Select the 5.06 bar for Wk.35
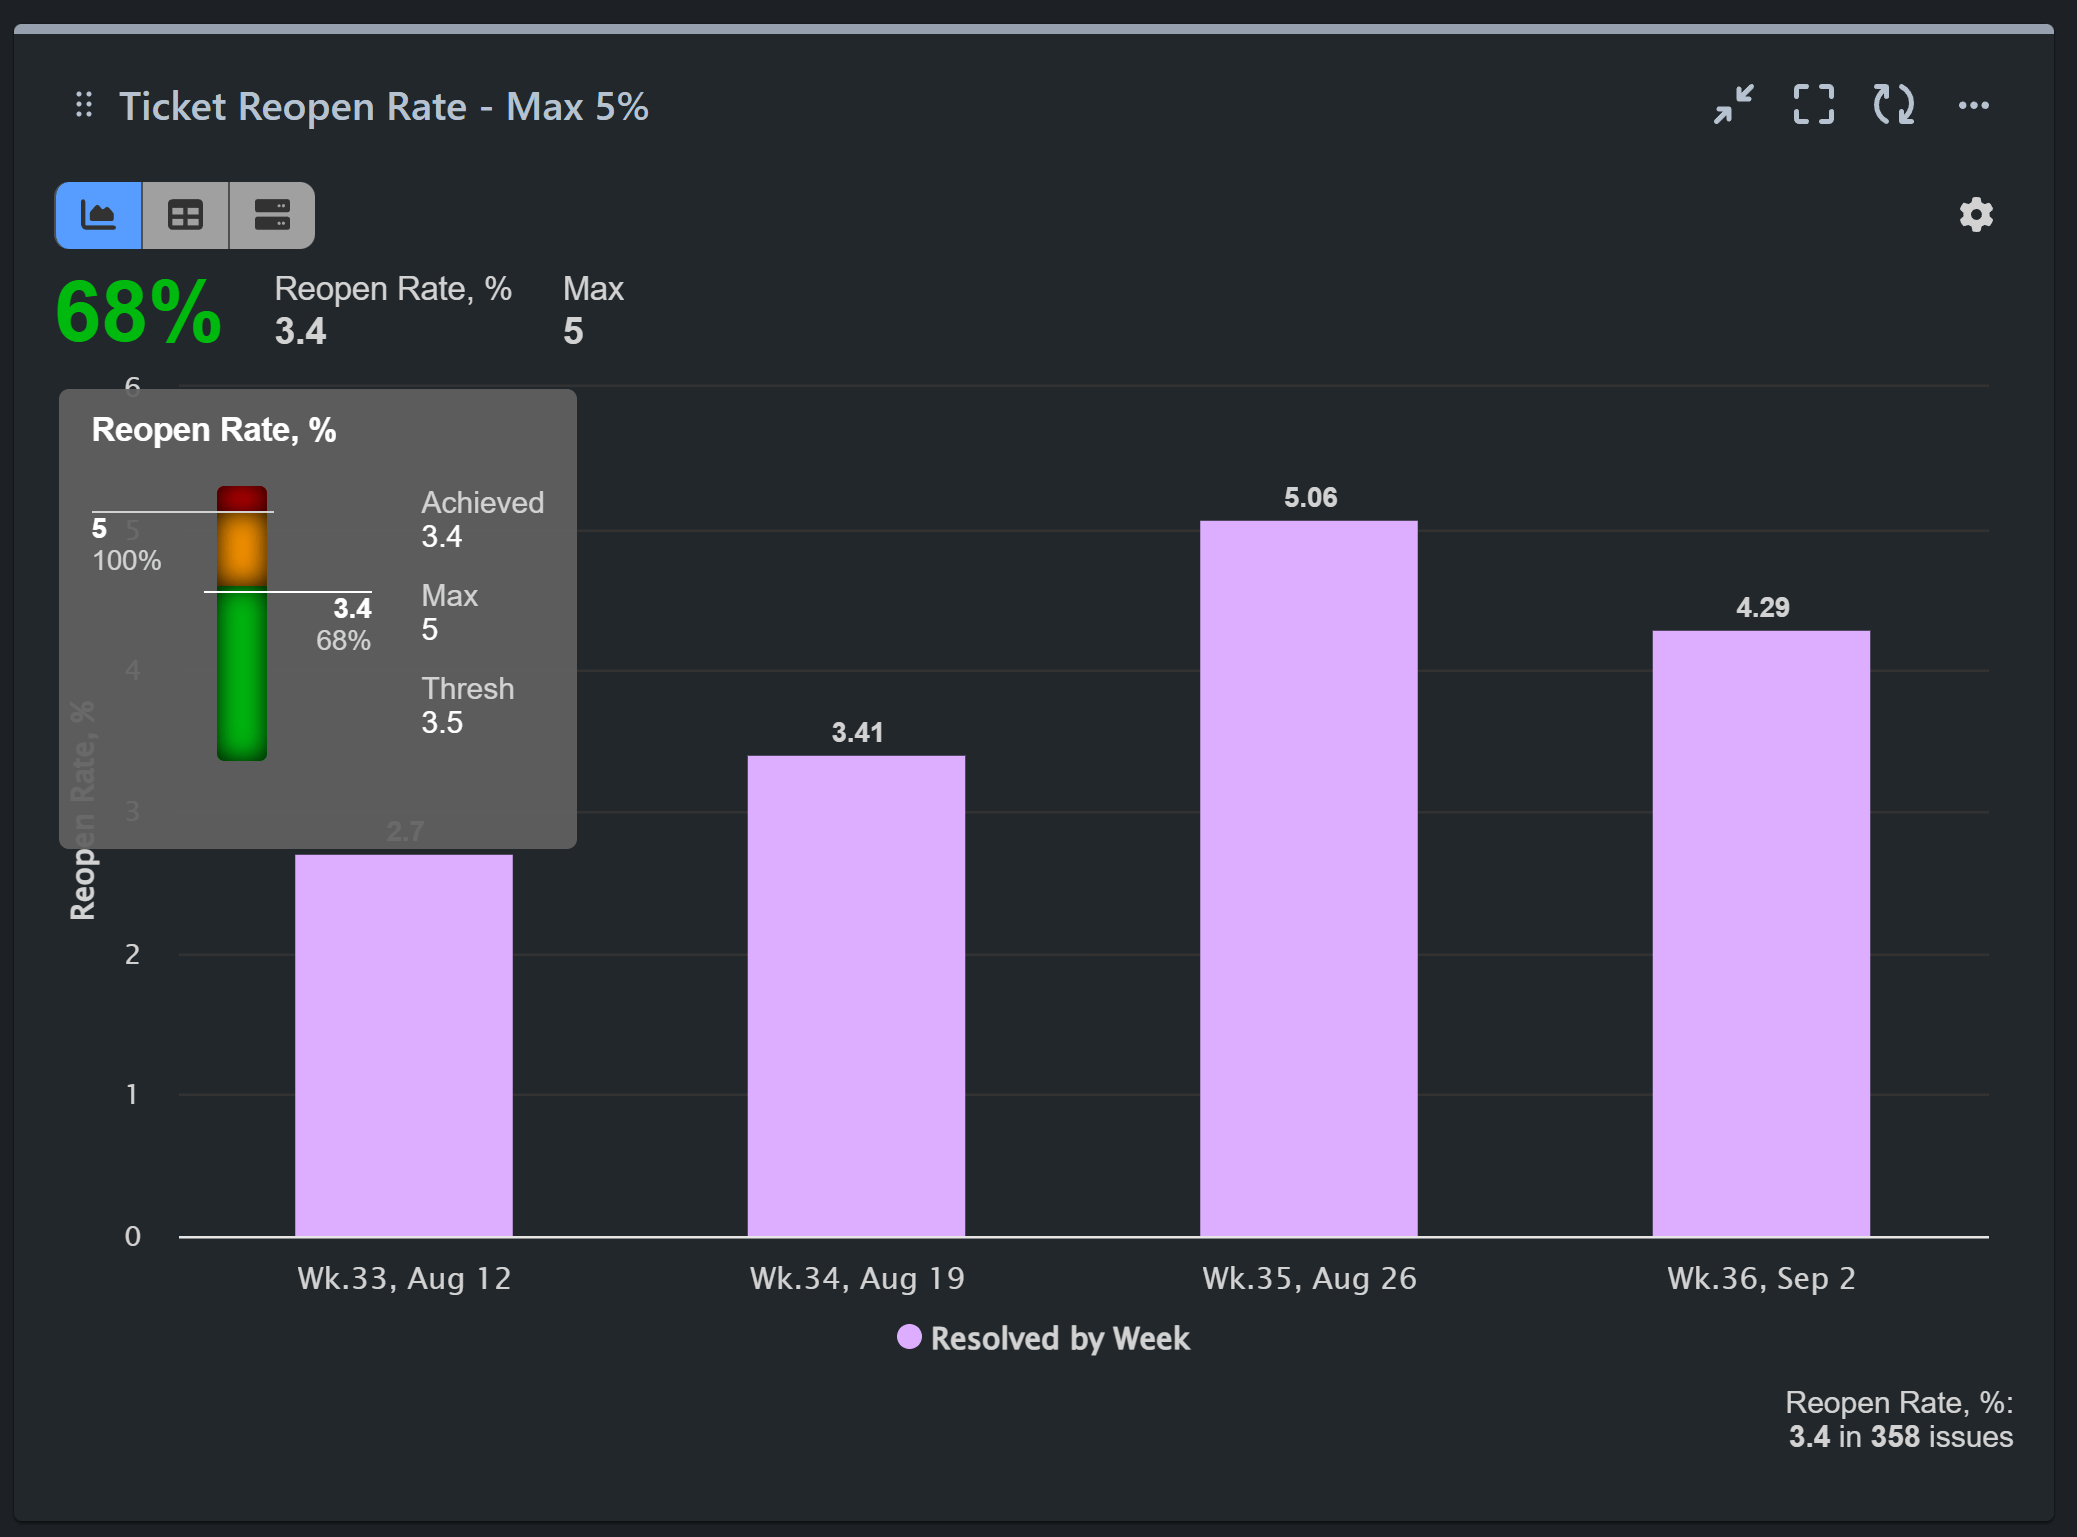 (1308, 880)
